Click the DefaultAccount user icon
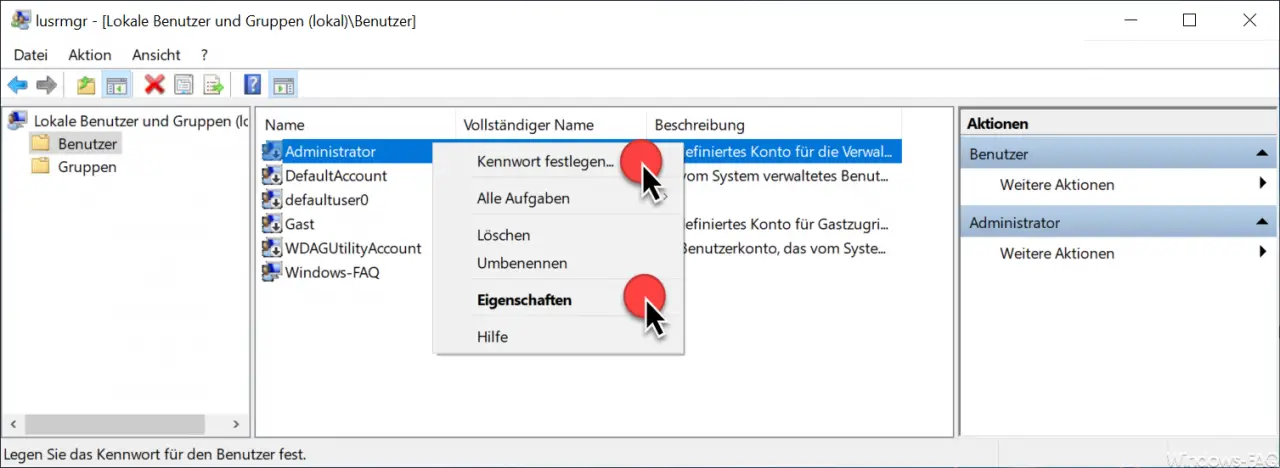The width and height of the screenshot is (1280, 468). coord(271,175)
